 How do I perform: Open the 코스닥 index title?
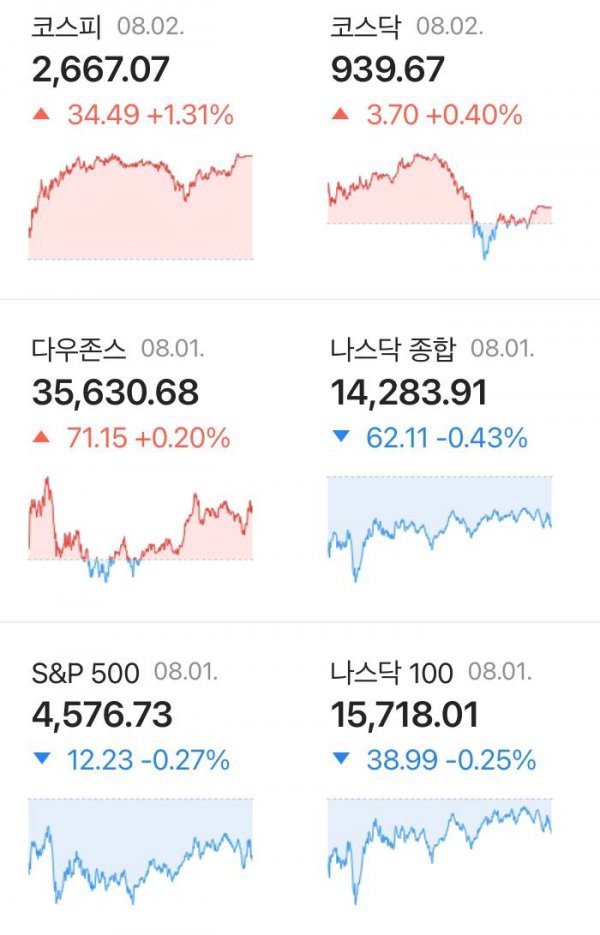coord(366,27)
